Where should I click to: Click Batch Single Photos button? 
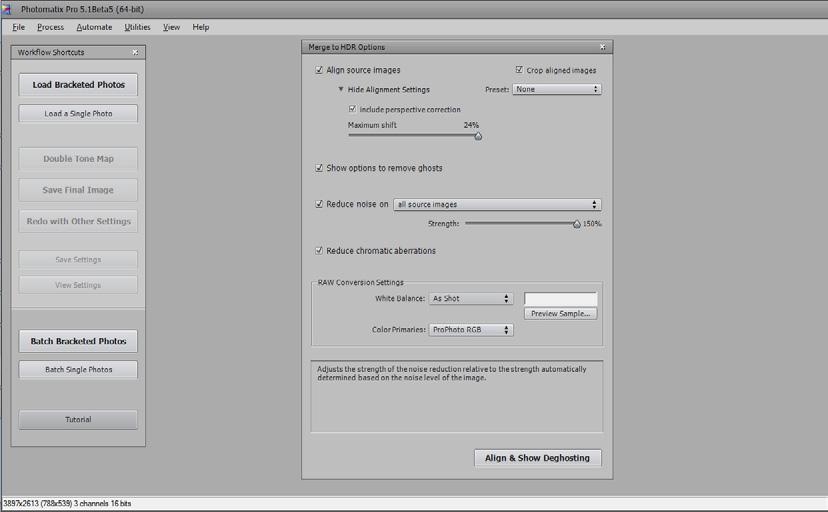78,369
